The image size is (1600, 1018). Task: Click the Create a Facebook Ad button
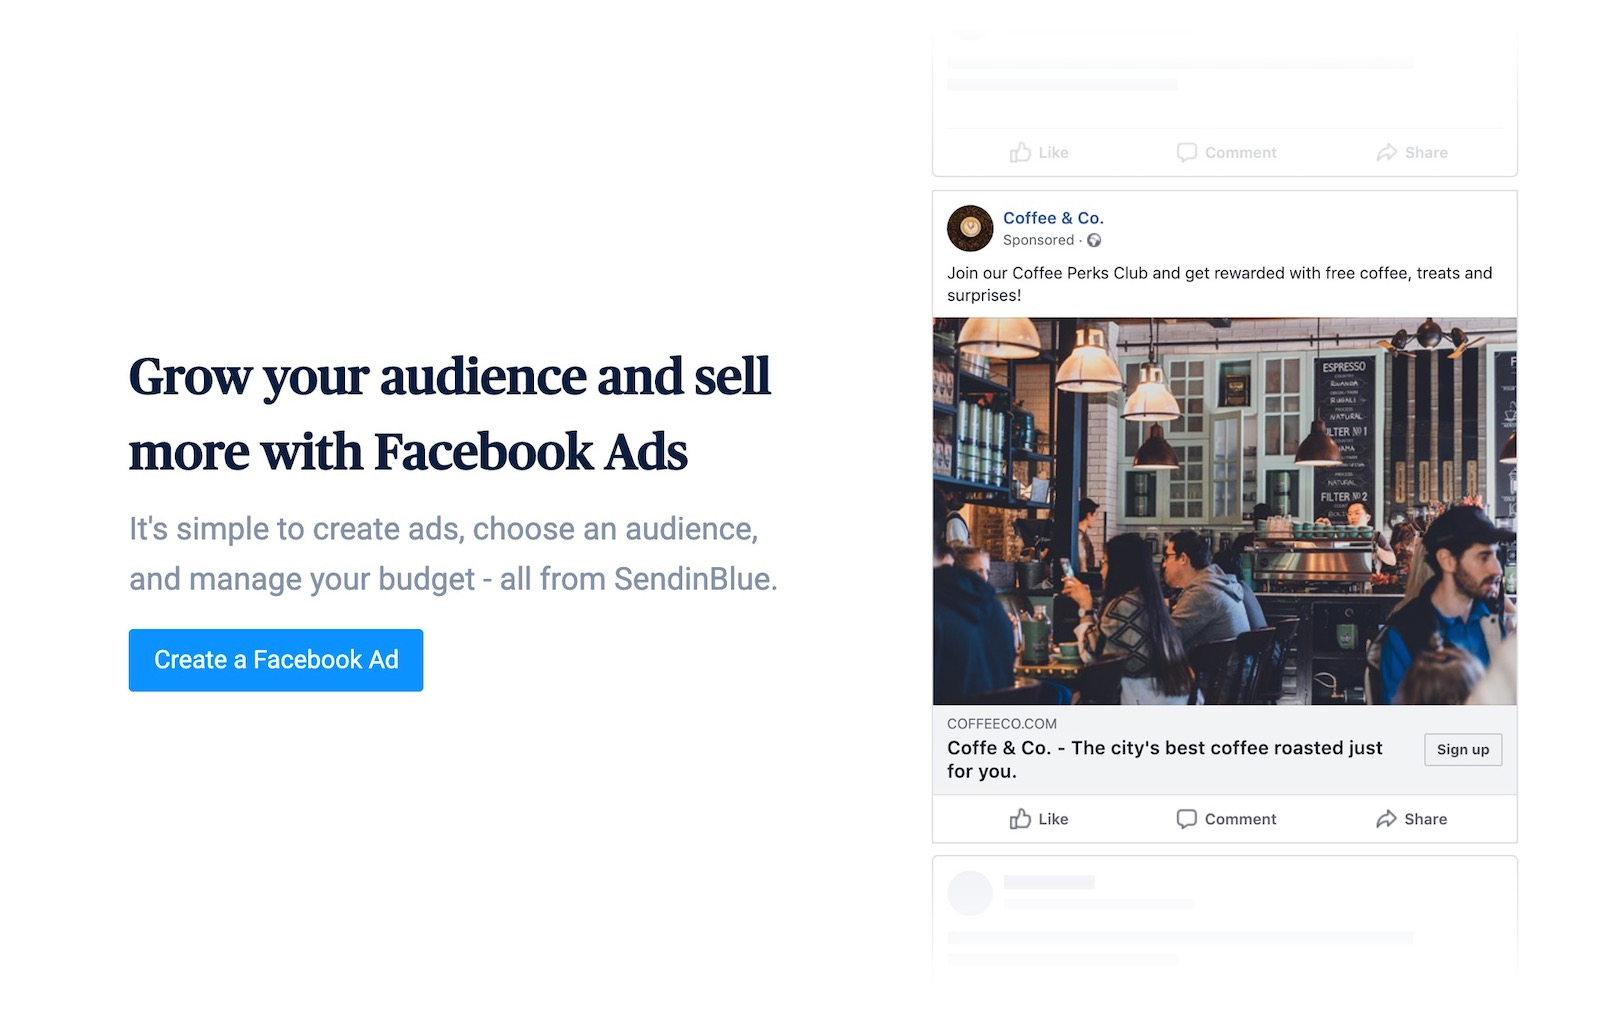click(276, 660)
